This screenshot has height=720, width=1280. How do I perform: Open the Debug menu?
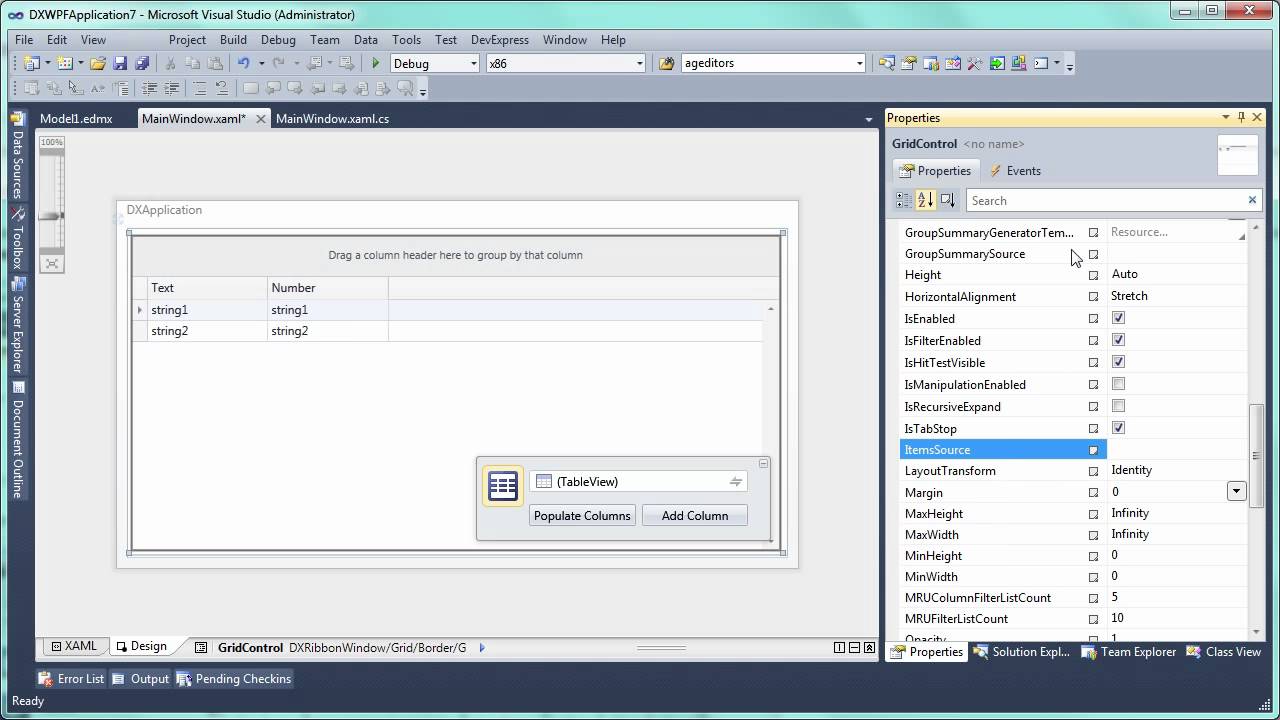coord(278,40)
